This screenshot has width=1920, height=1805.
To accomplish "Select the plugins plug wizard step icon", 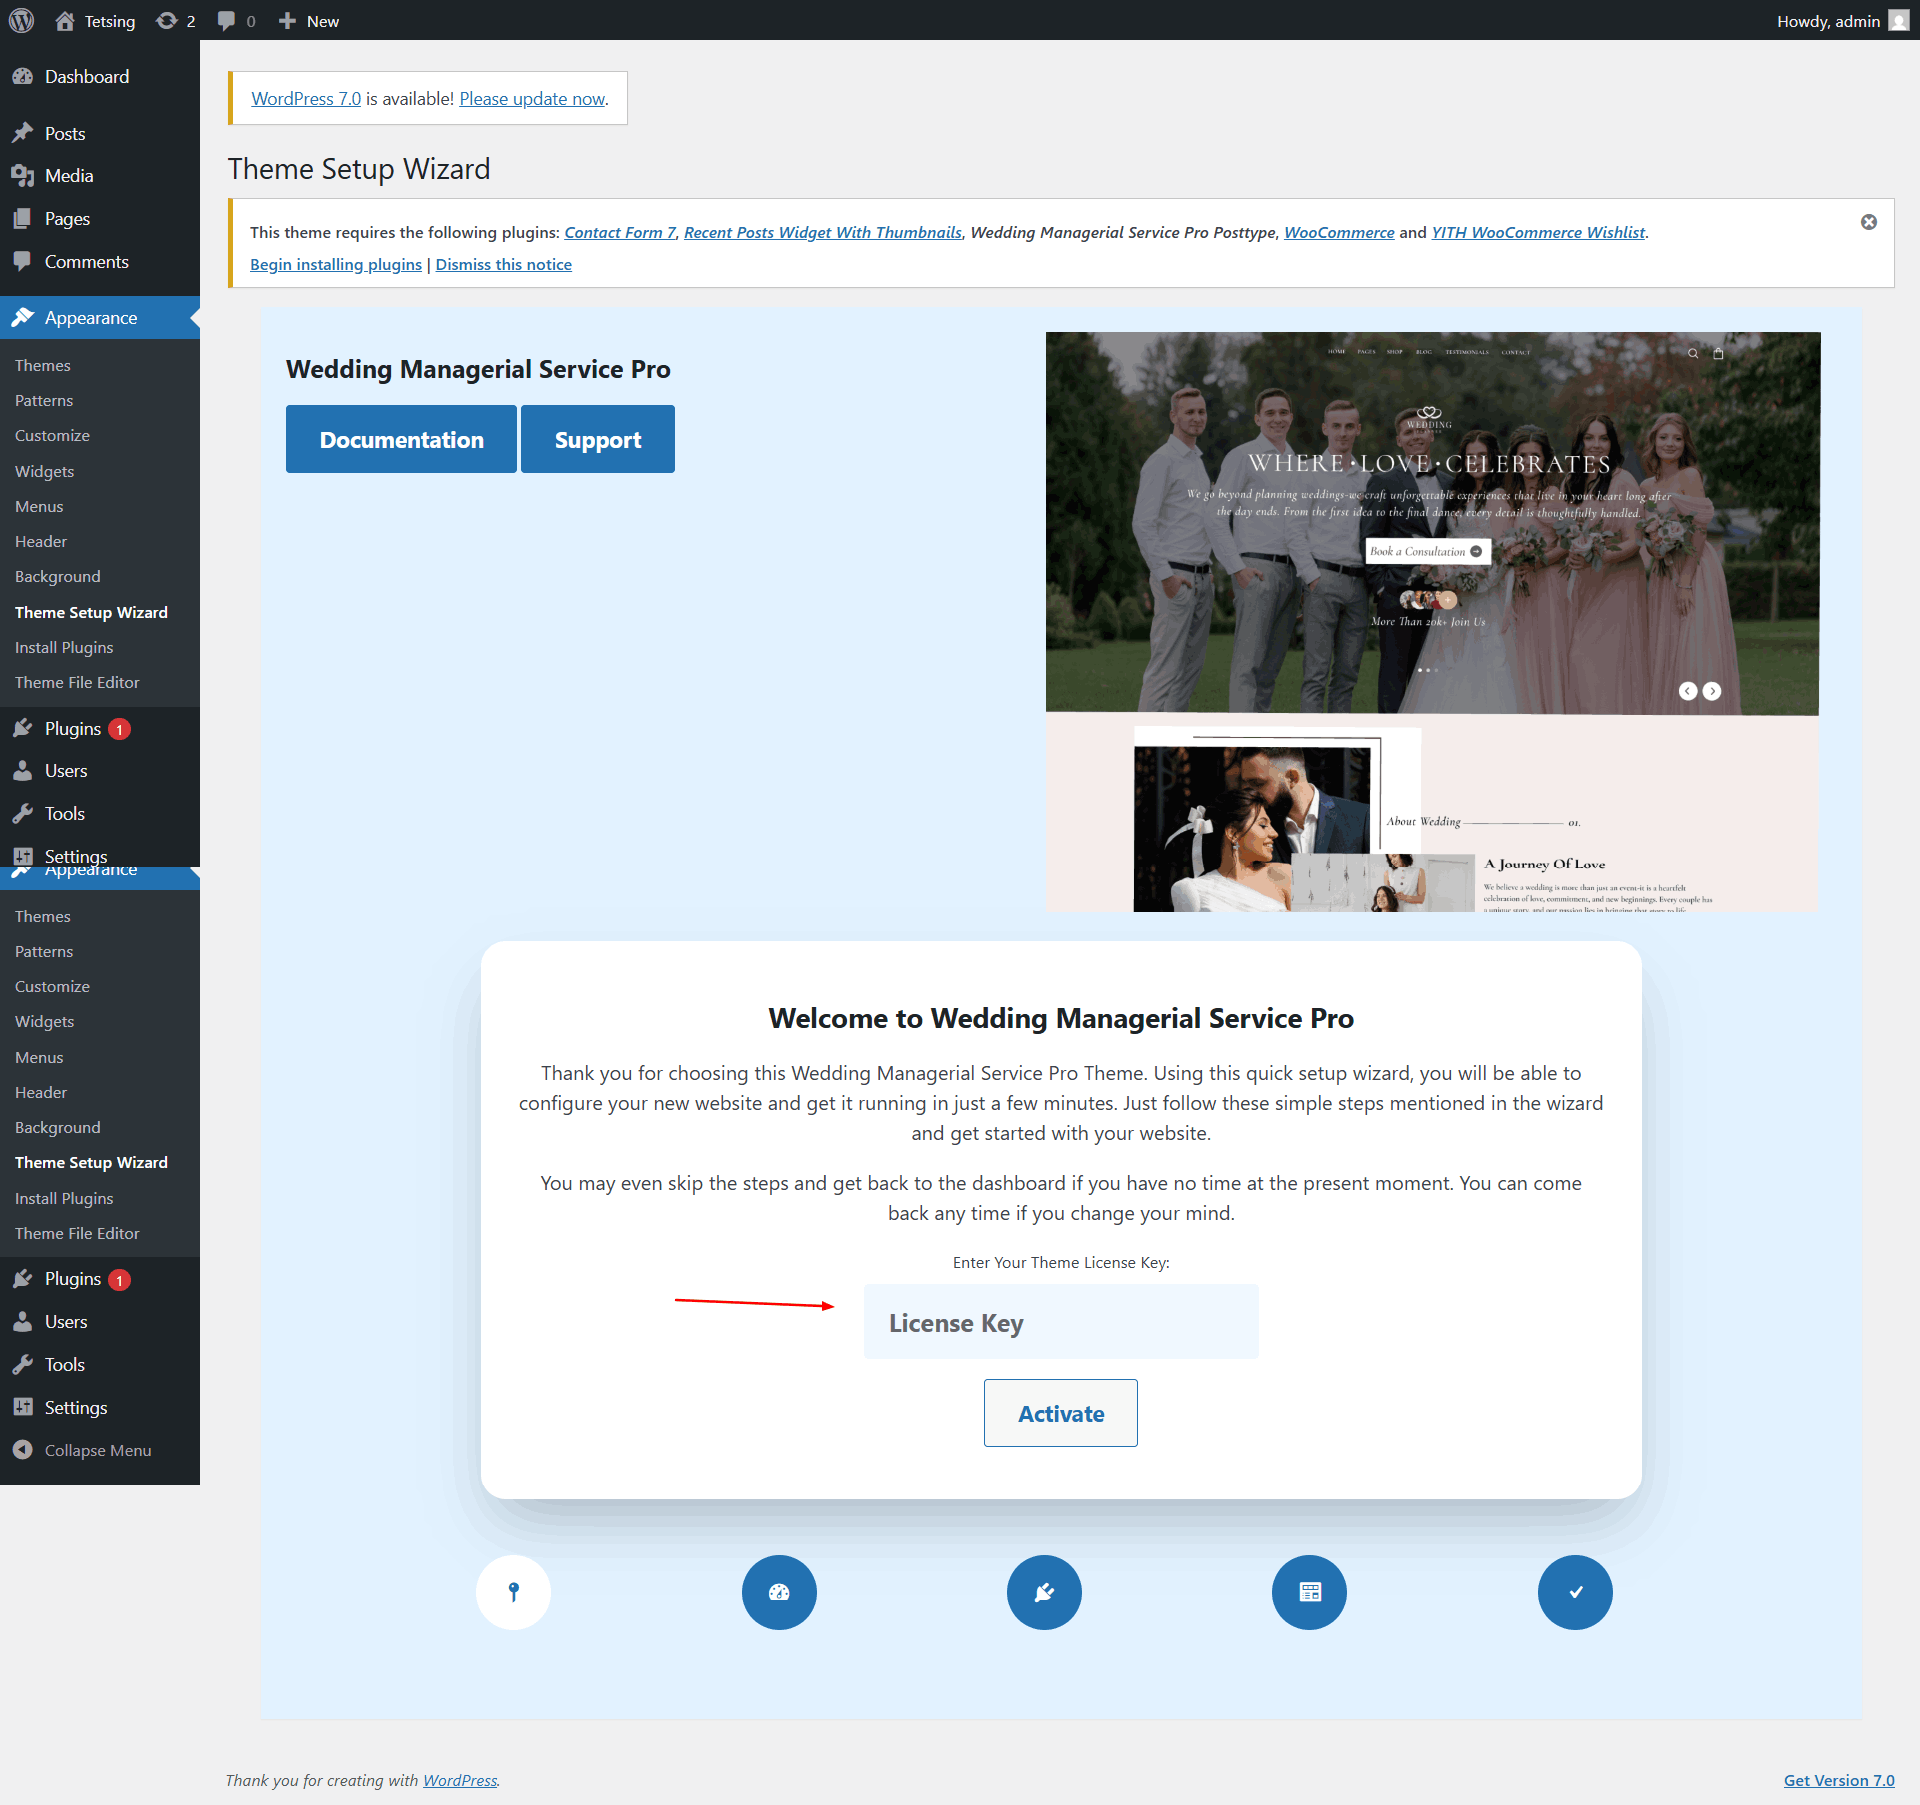I will [1044, 1591].
